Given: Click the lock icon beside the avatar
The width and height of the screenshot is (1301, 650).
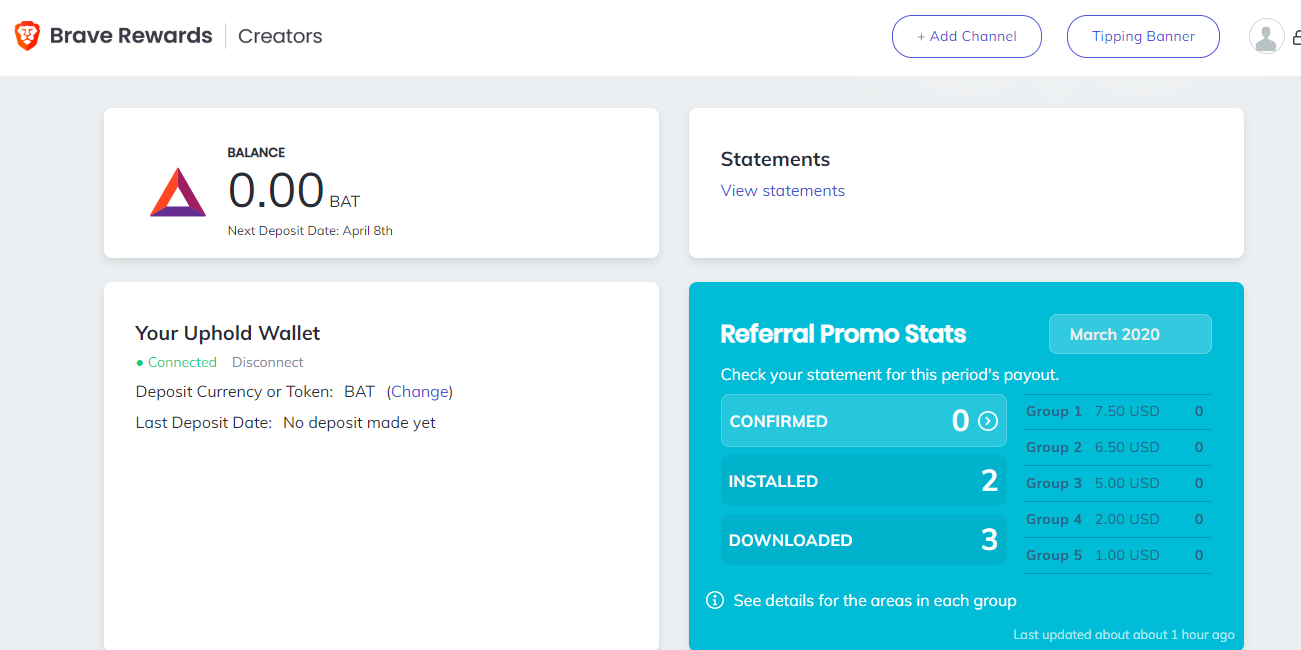Looking at the screenshot, I should [1296, 38].
